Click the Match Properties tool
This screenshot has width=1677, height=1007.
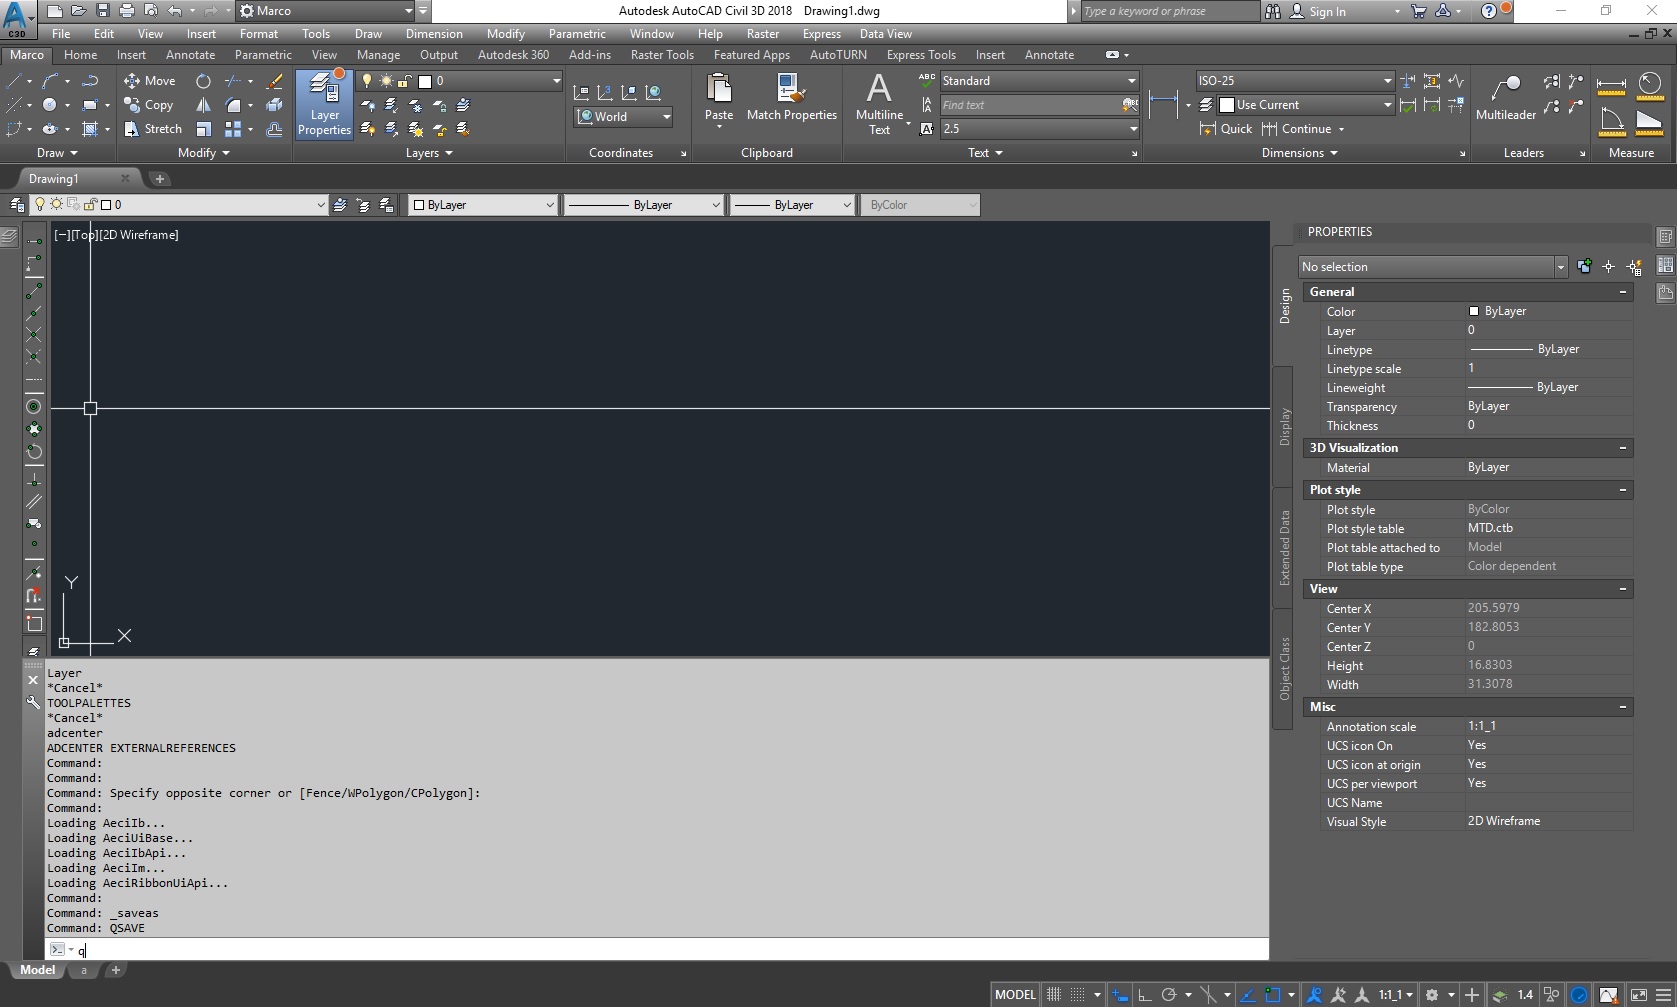(791, 98)
